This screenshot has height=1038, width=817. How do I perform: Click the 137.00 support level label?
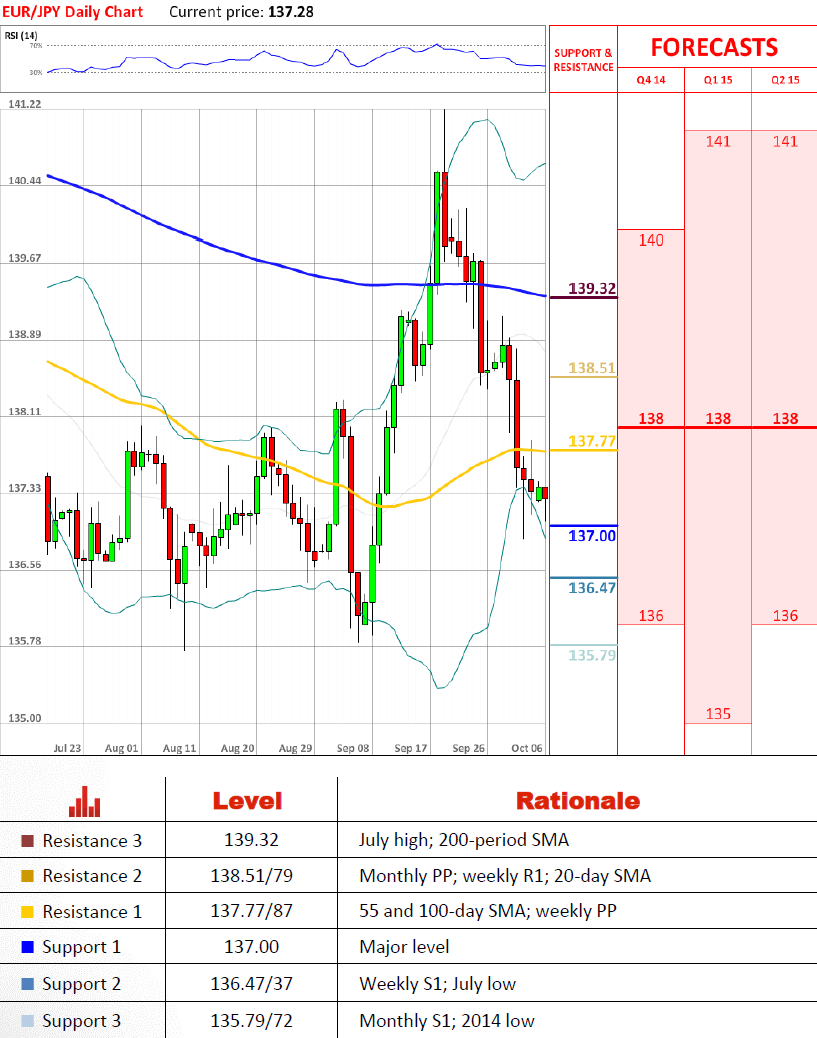click(x=592, y=536)
